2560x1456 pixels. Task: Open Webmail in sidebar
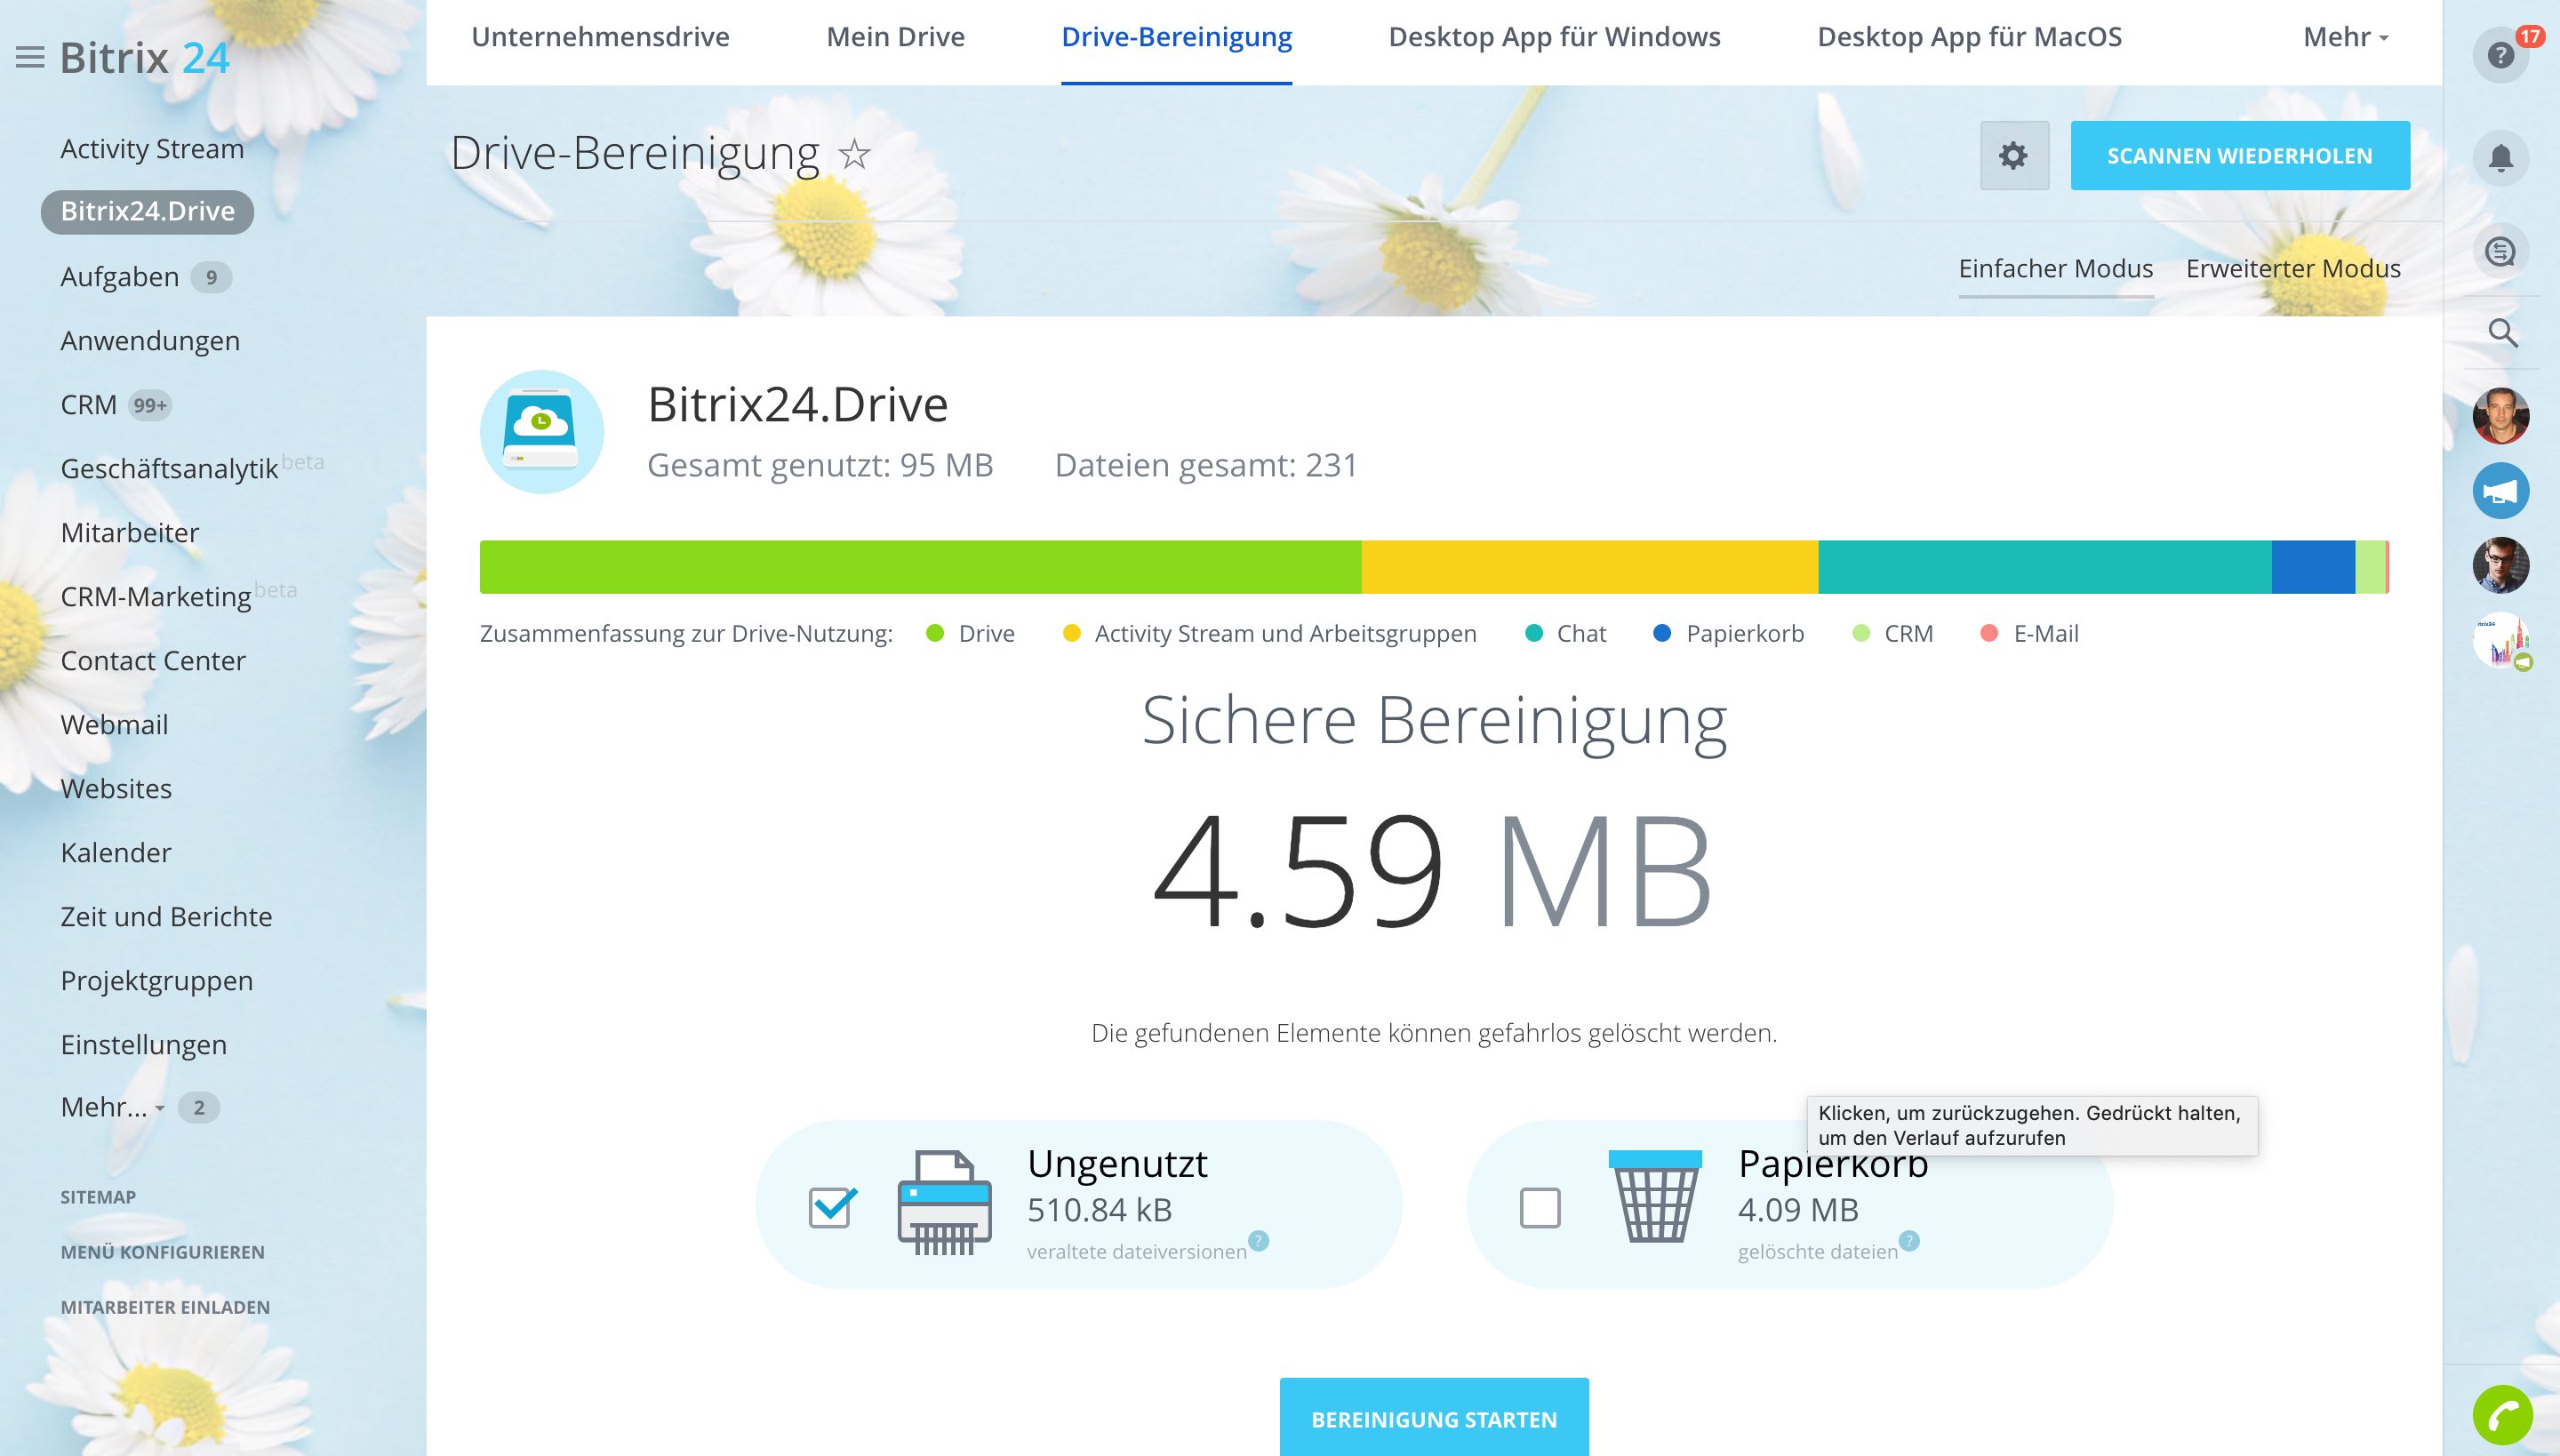click(x=114, y=725)
